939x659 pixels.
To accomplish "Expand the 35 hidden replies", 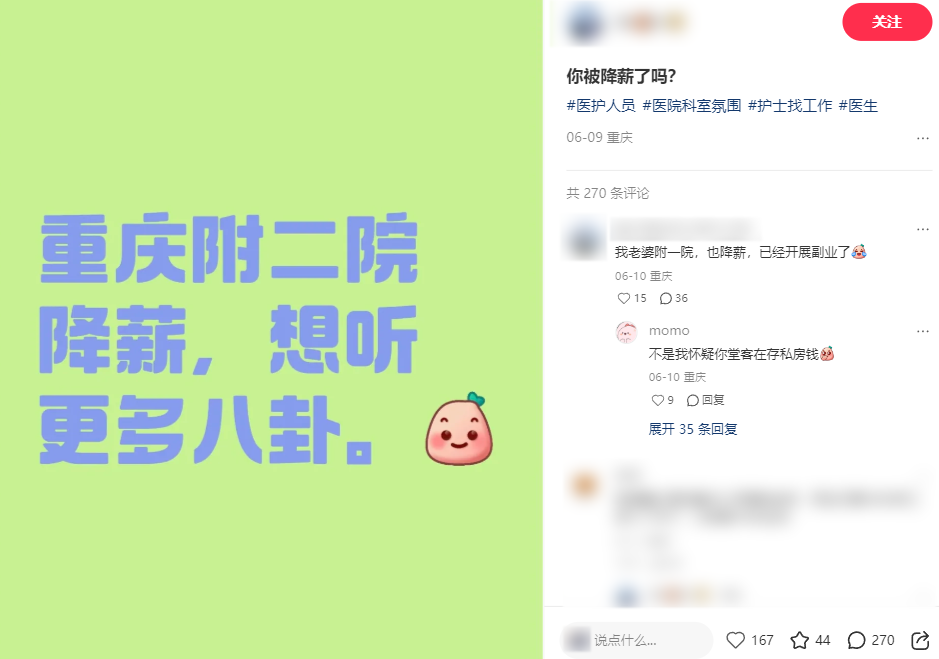I will pos(692,429).
